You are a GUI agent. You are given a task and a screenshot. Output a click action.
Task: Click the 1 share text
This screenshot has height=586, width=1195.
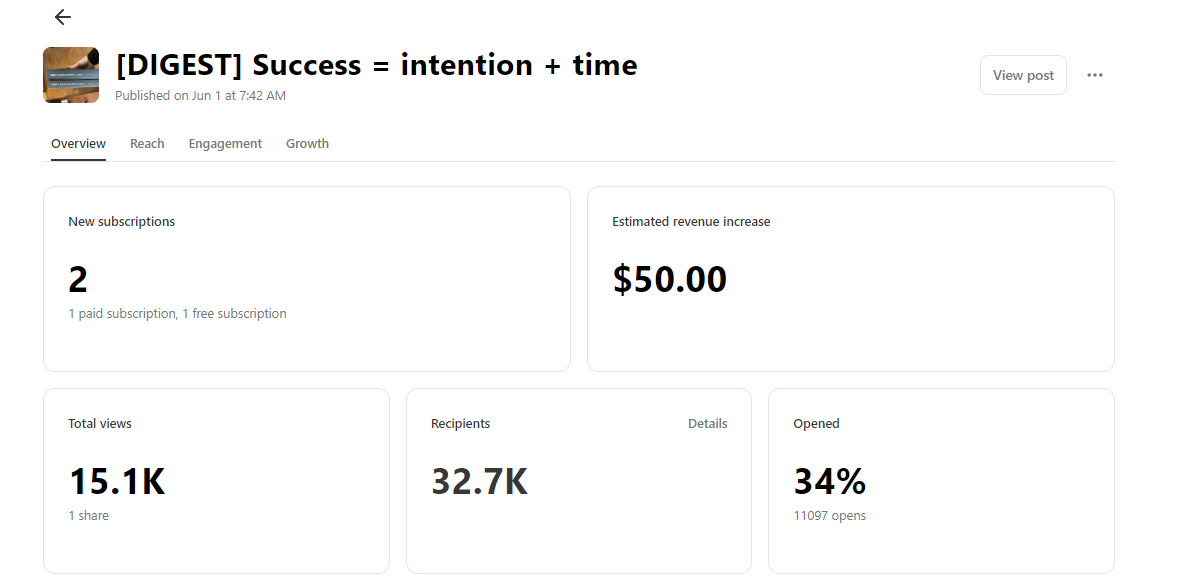point(88,516)
